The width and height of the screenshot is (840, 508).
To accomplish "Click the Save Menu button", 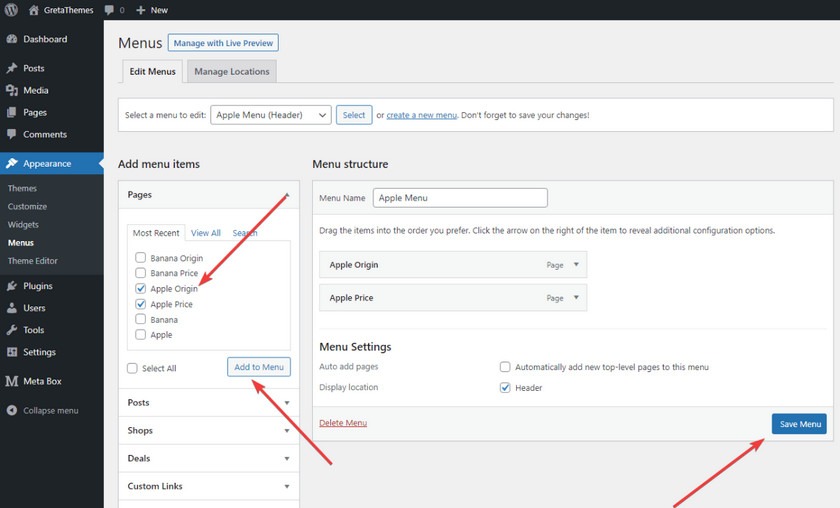I will (799, 424).
